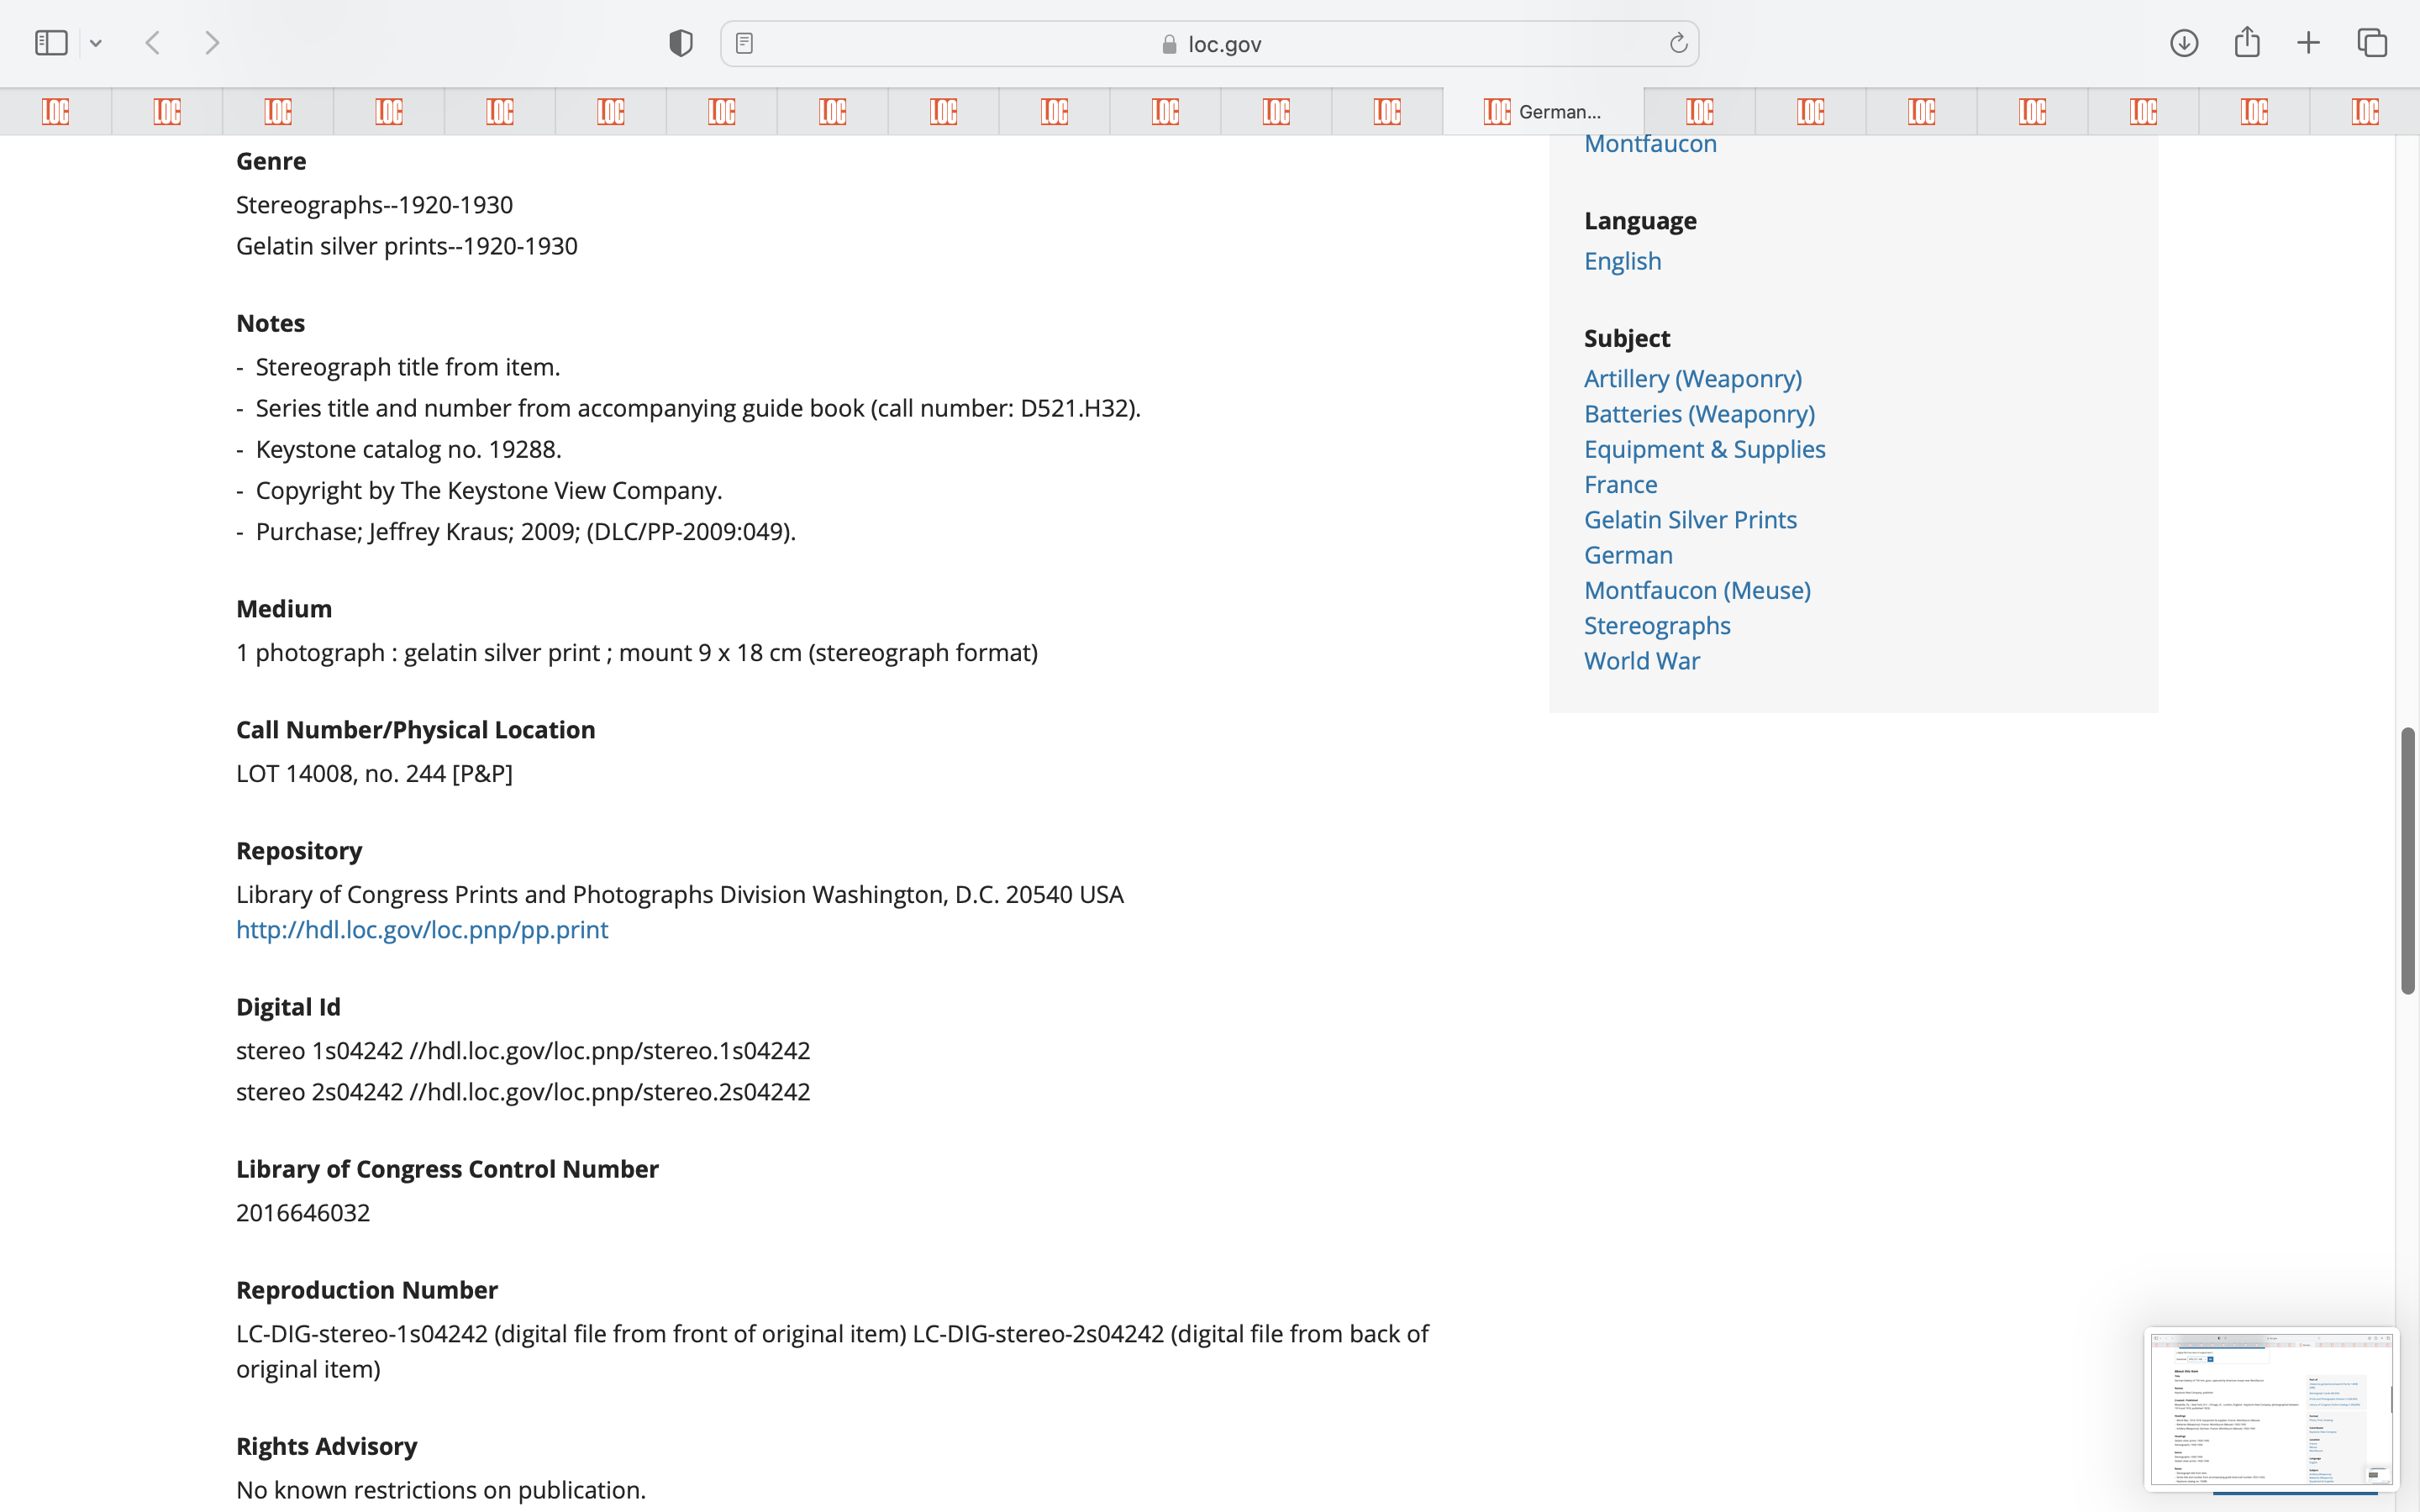
Task: Open the Montfaucon (Meuse) subject link
Action: tap(1697, 590)
